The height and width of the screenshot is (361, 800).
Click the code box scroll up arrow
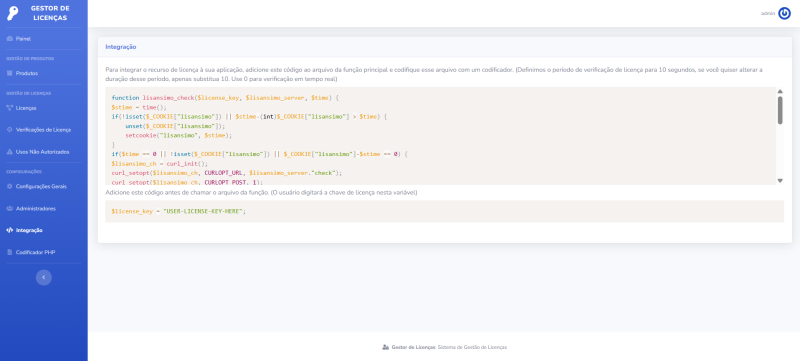(x=780, y=92)
